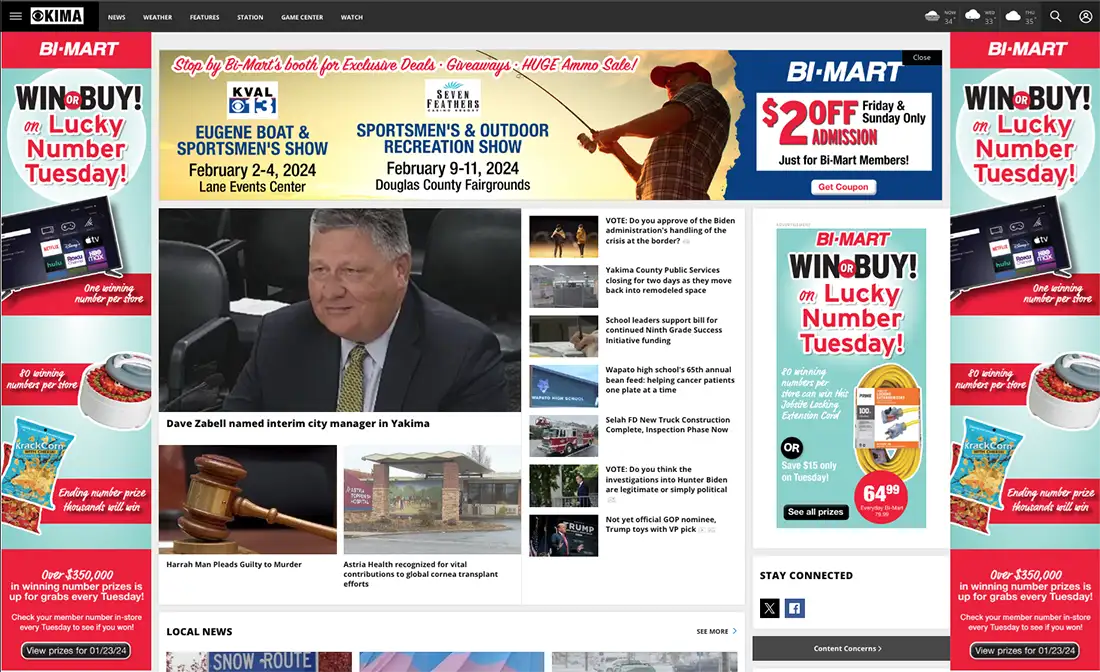Screen dimensions: 1100x672
Task: Open the Selah FD New Truck article
Action: (667, 424)
